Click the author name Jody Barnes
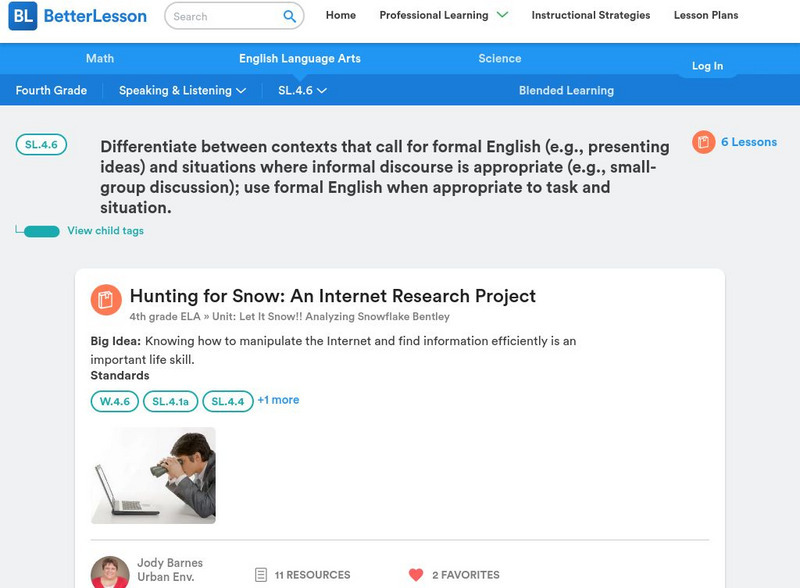 pos(170,562)
